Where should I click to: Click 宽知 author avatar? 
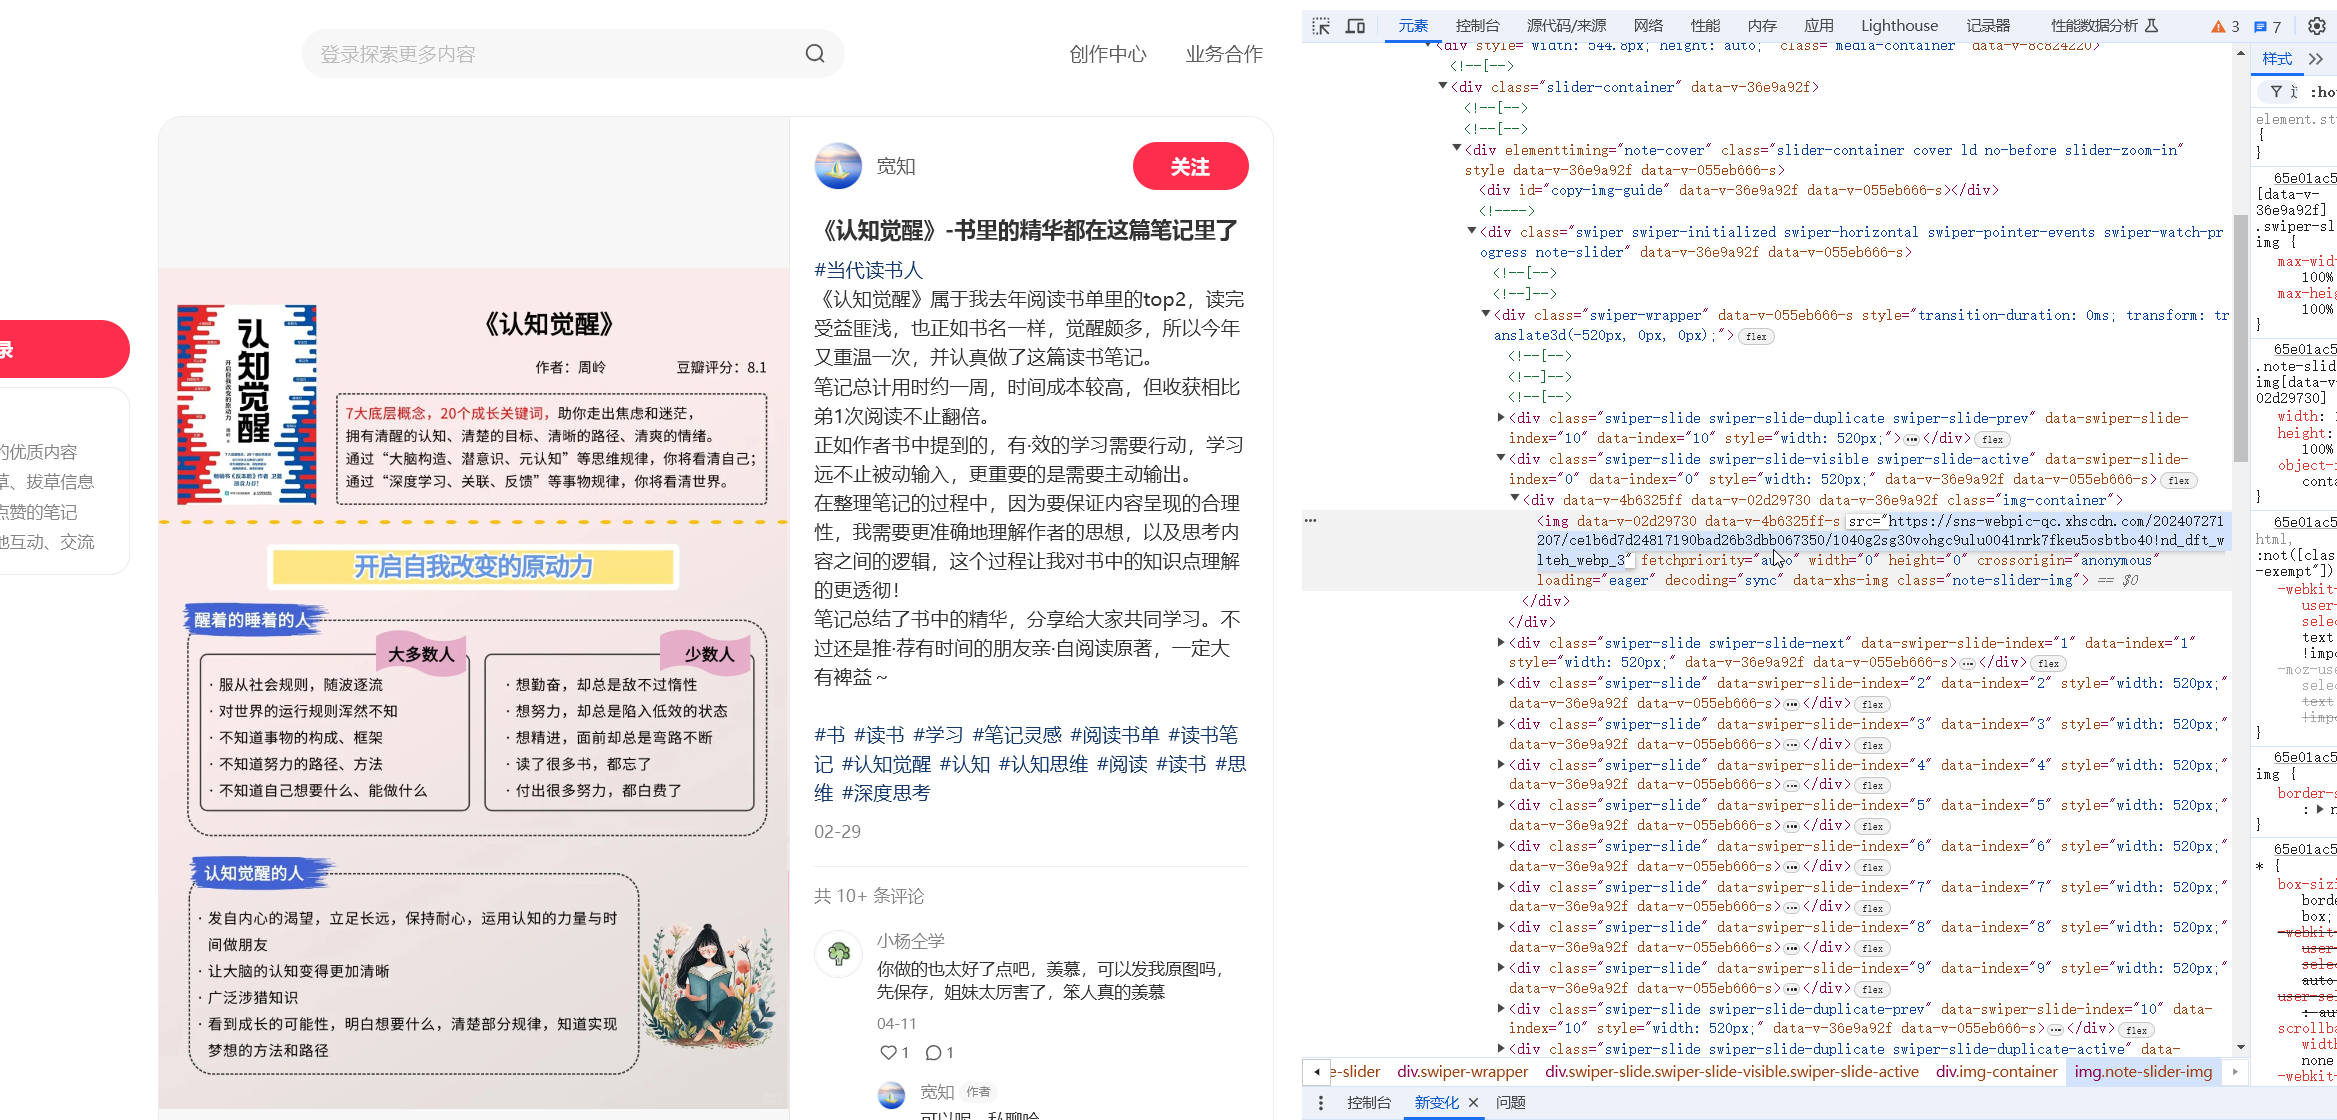point(838,166)
